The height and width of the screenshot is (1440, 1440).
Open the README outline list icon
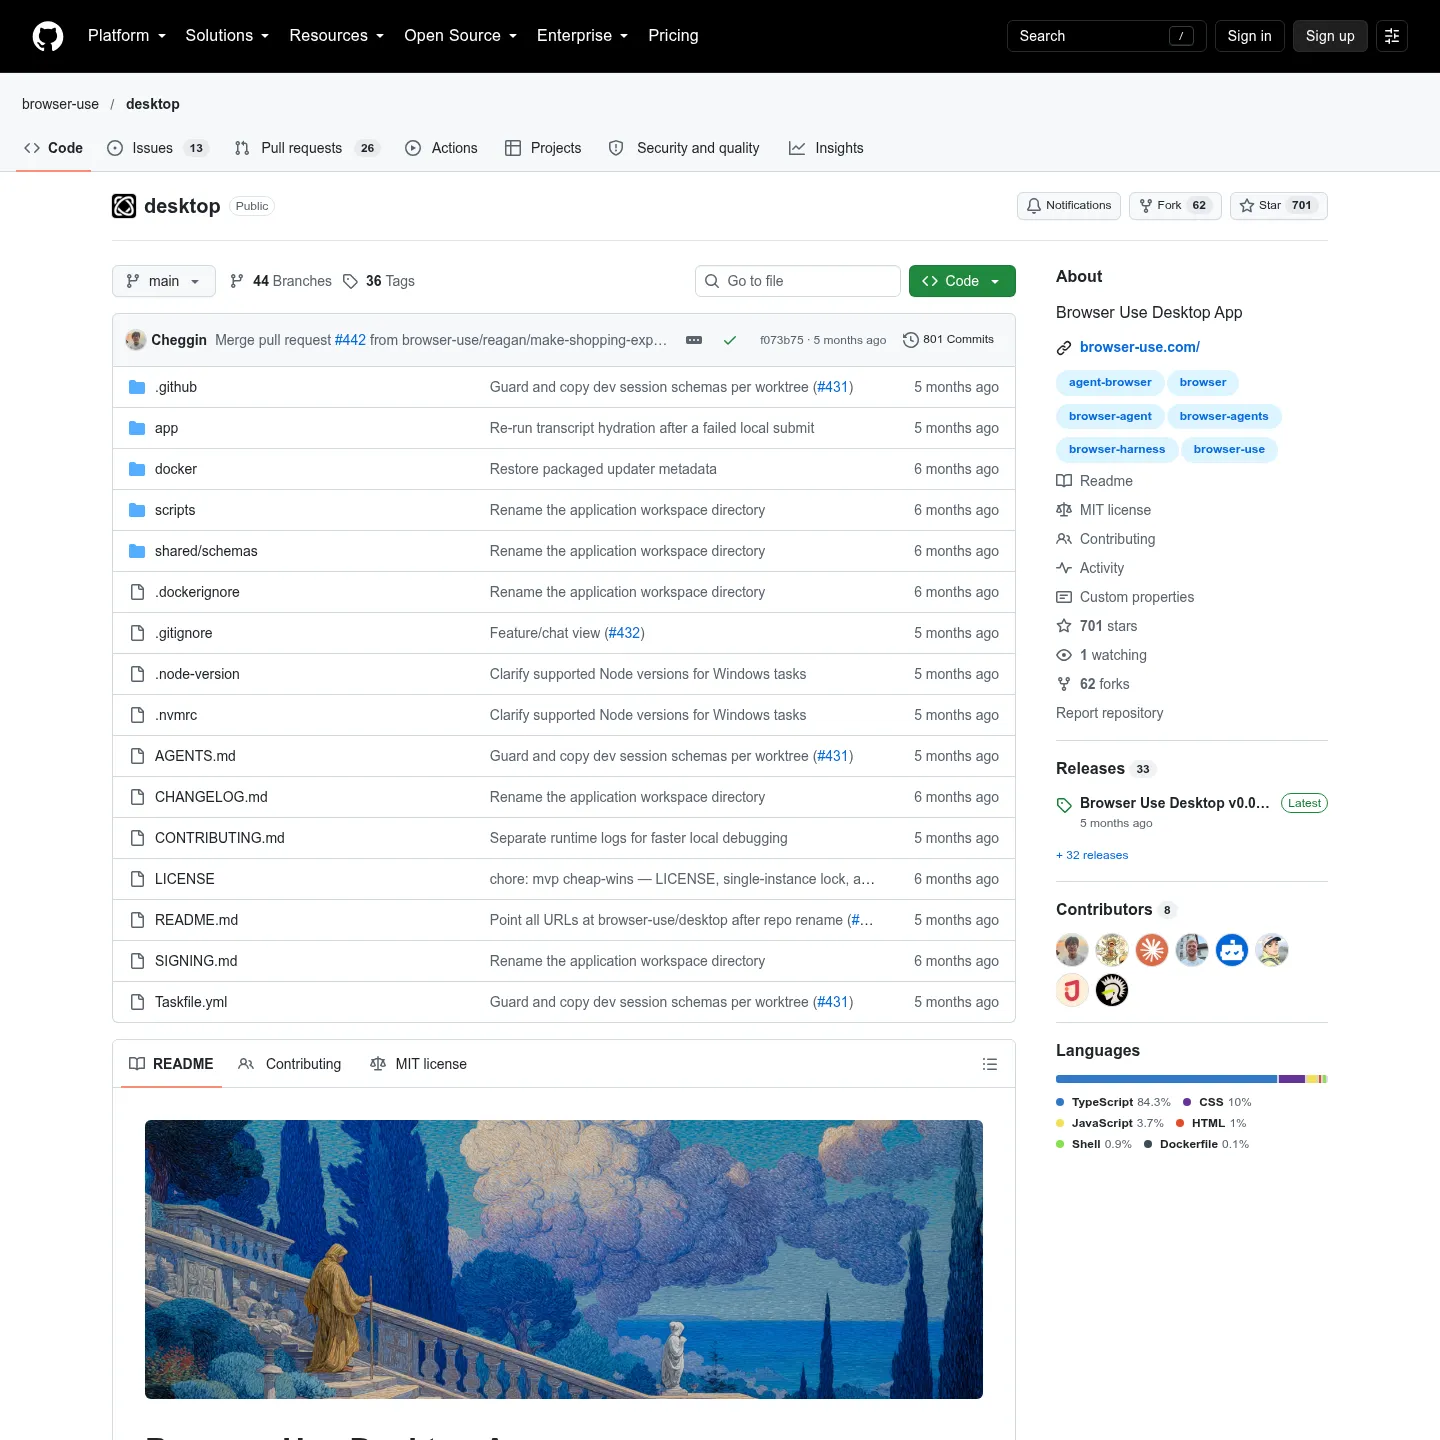click(990, 1064)
